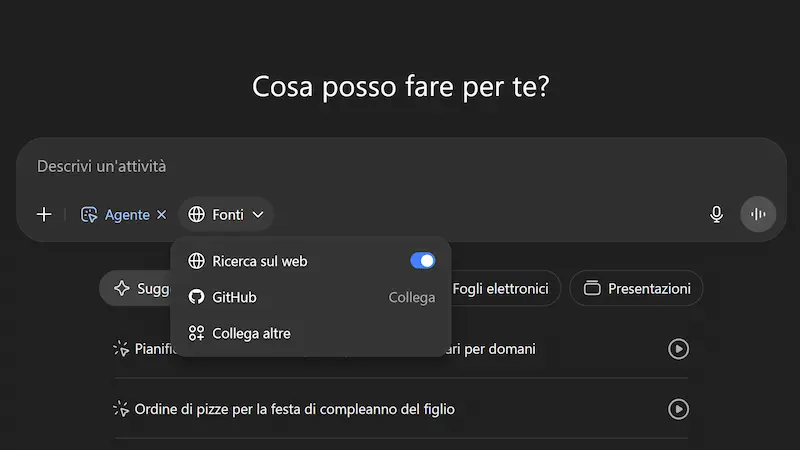Run the pizza order suggestion play button
Viewport: 800px width, 450px height.
click(x=678, y=409)
